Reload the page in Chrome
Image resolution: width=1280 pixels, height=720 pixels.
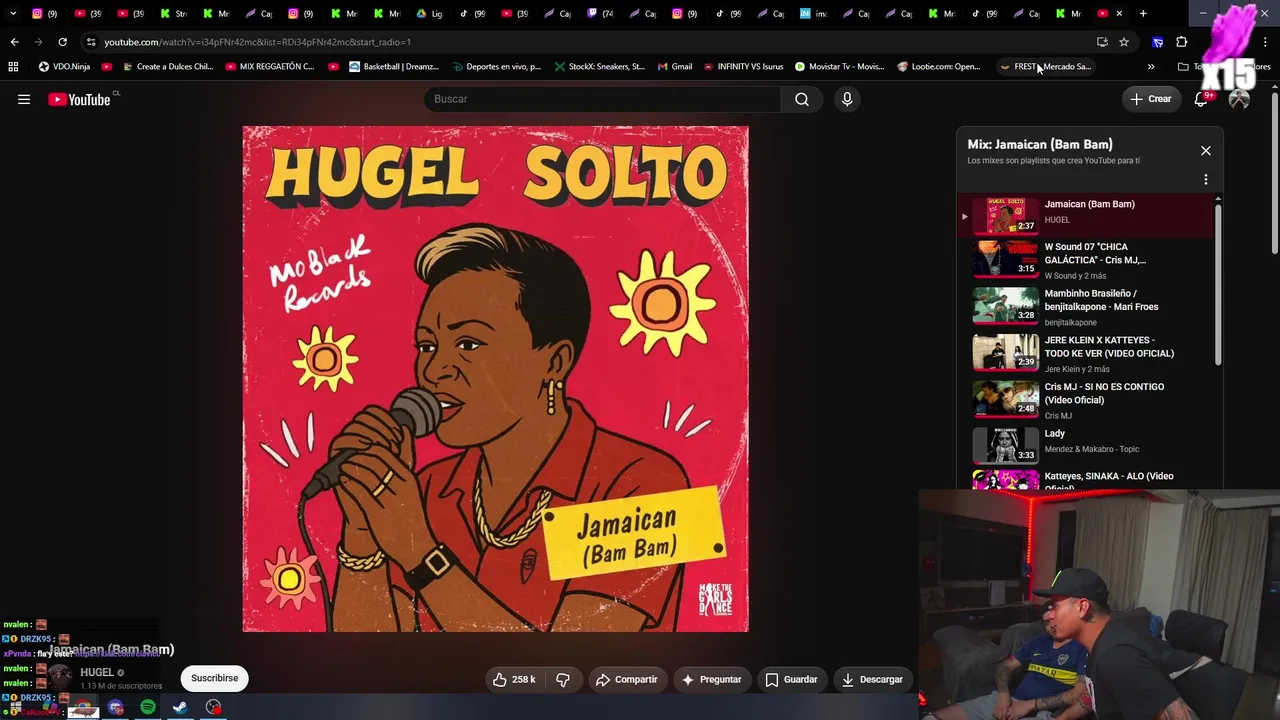pyautogui.click(x=62, y=42)
